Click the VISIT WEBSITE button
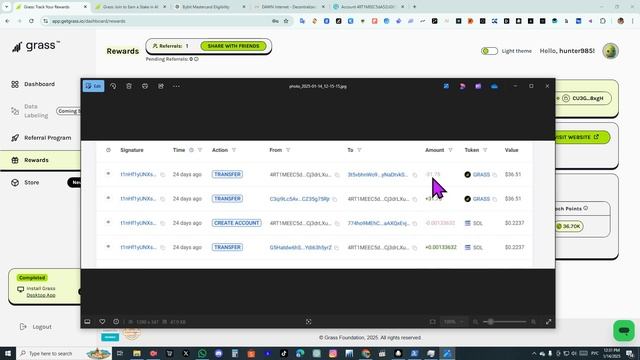 (582, 137)
